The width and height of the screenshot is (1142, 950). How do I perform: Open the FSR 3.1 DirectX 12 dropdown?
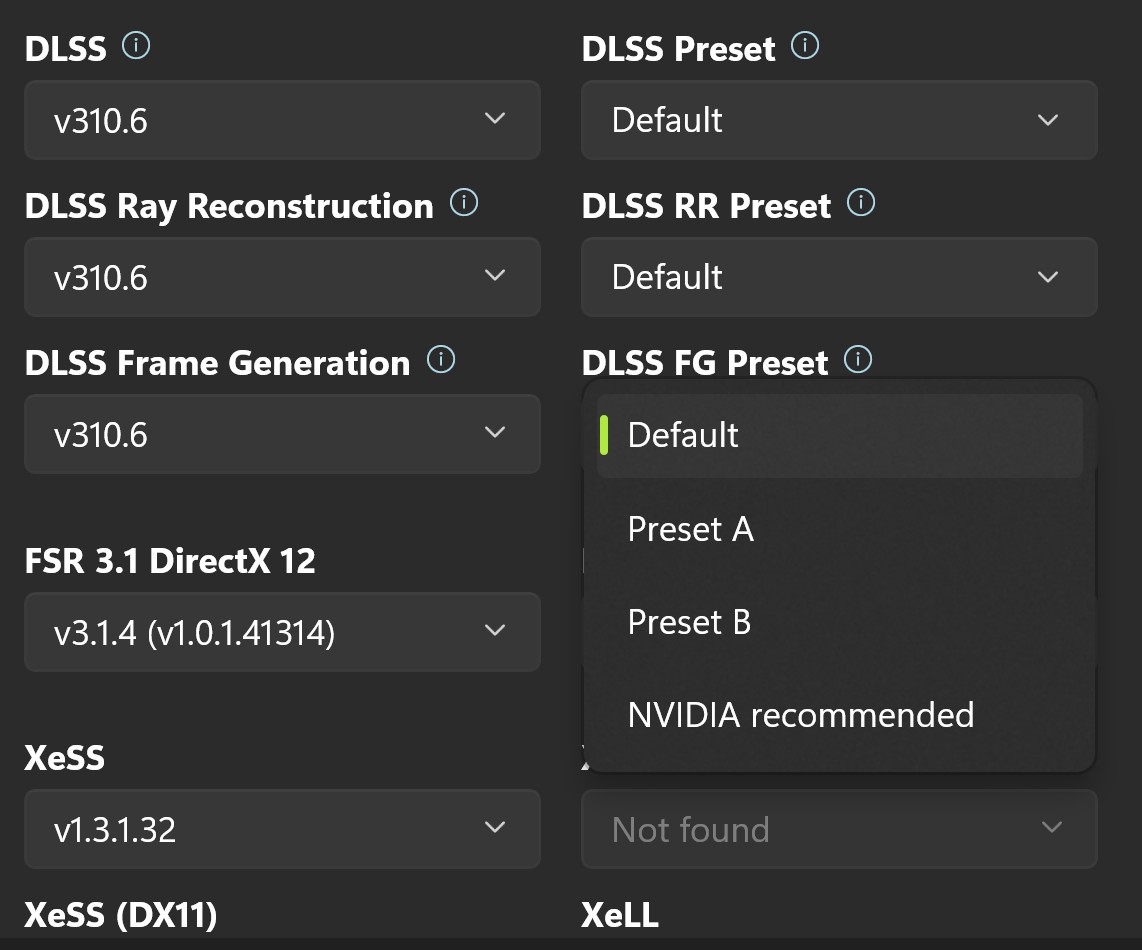pyautogui.click(x=283, y=632)
